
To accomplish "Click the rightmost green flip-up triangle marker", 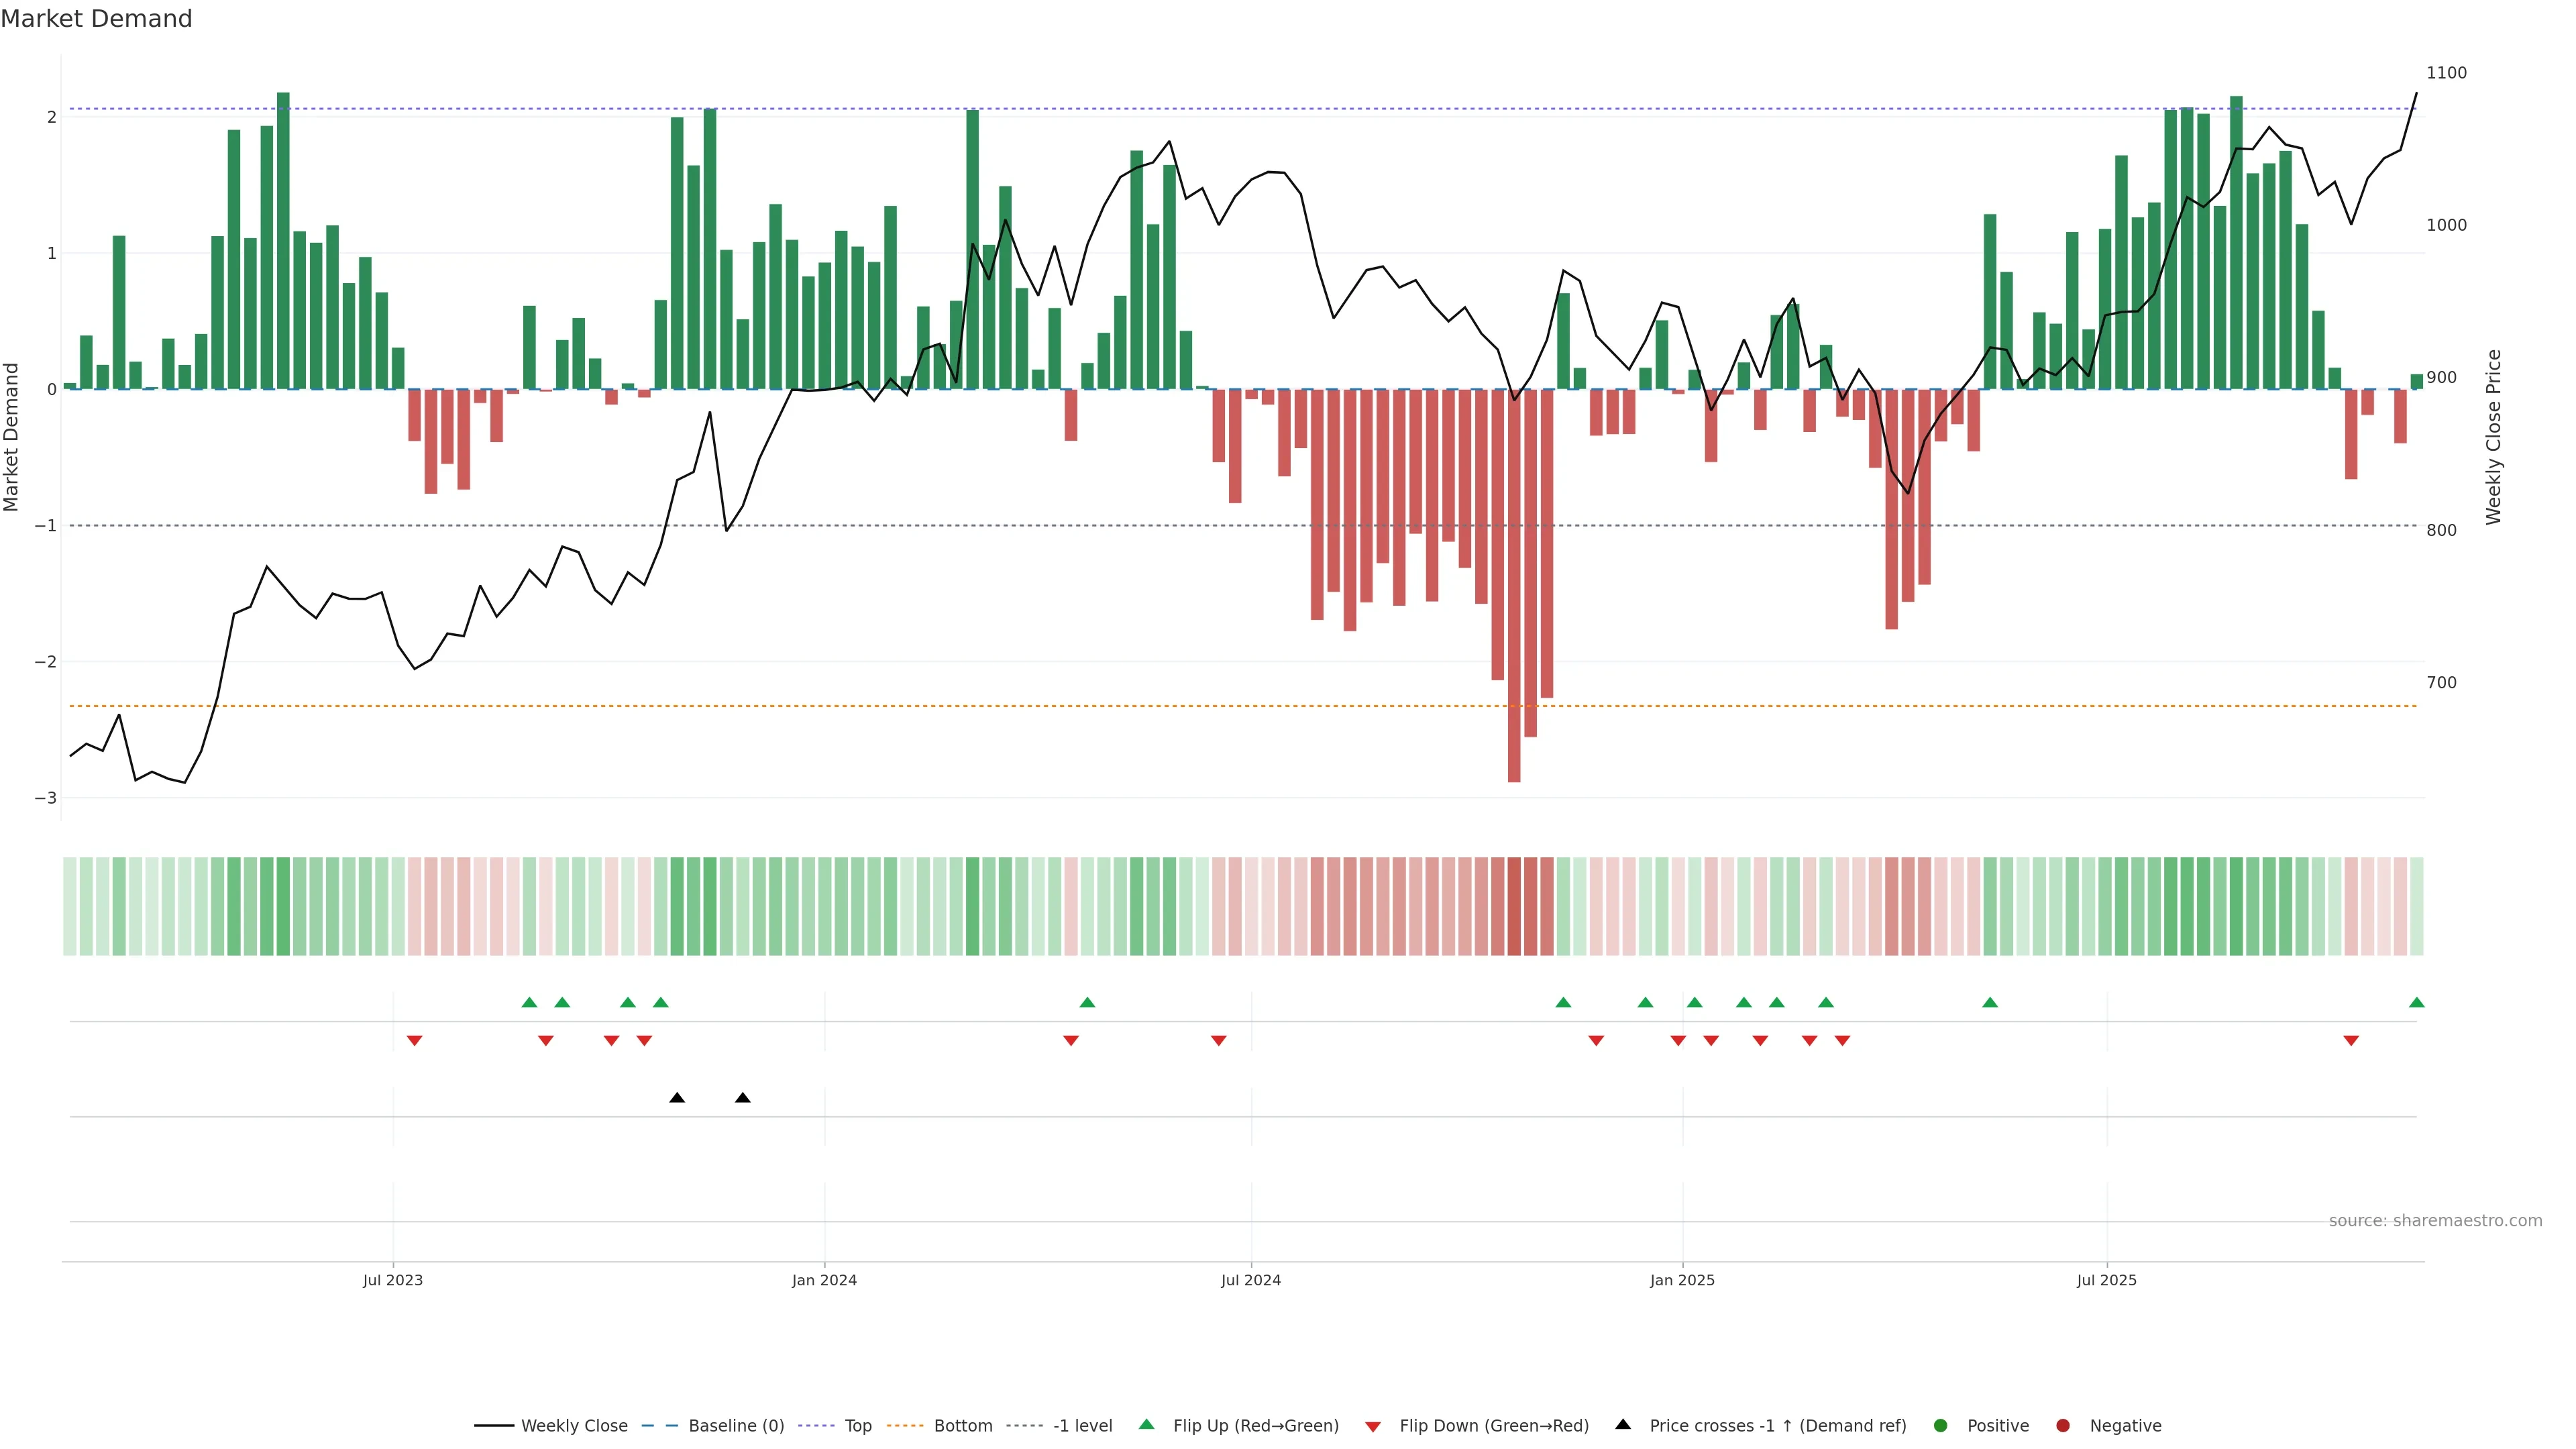I will click(2417, 1003).
